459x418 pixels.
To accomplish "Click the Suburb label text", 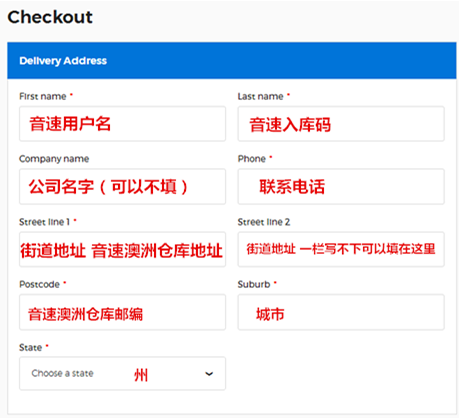I will tap(254, 284).
